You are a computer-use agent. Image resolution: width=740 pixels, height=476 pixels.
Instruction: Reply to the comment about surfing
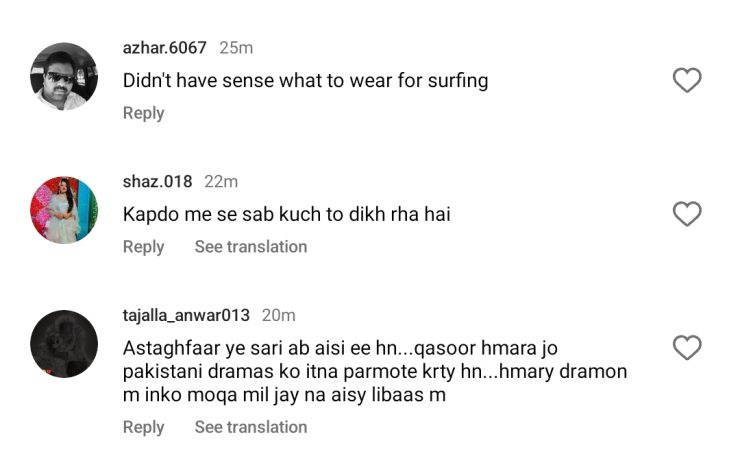tap(143, 113)
